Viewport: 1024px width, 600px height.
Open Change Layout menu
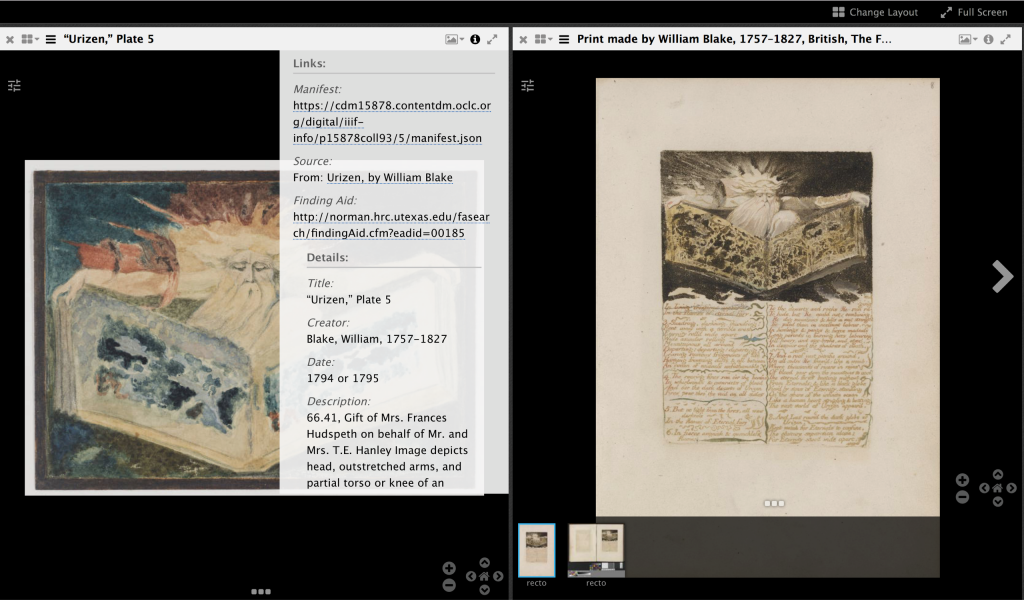coord(875,12)
